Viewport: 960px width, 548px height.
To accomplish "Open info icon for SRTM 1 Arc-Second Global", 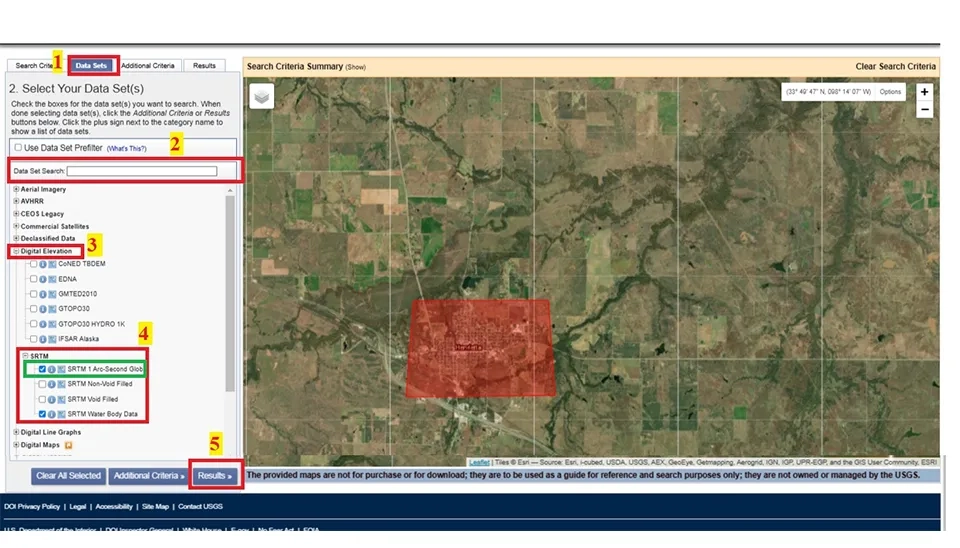I will pyautogui.click(x=52, y=370).
